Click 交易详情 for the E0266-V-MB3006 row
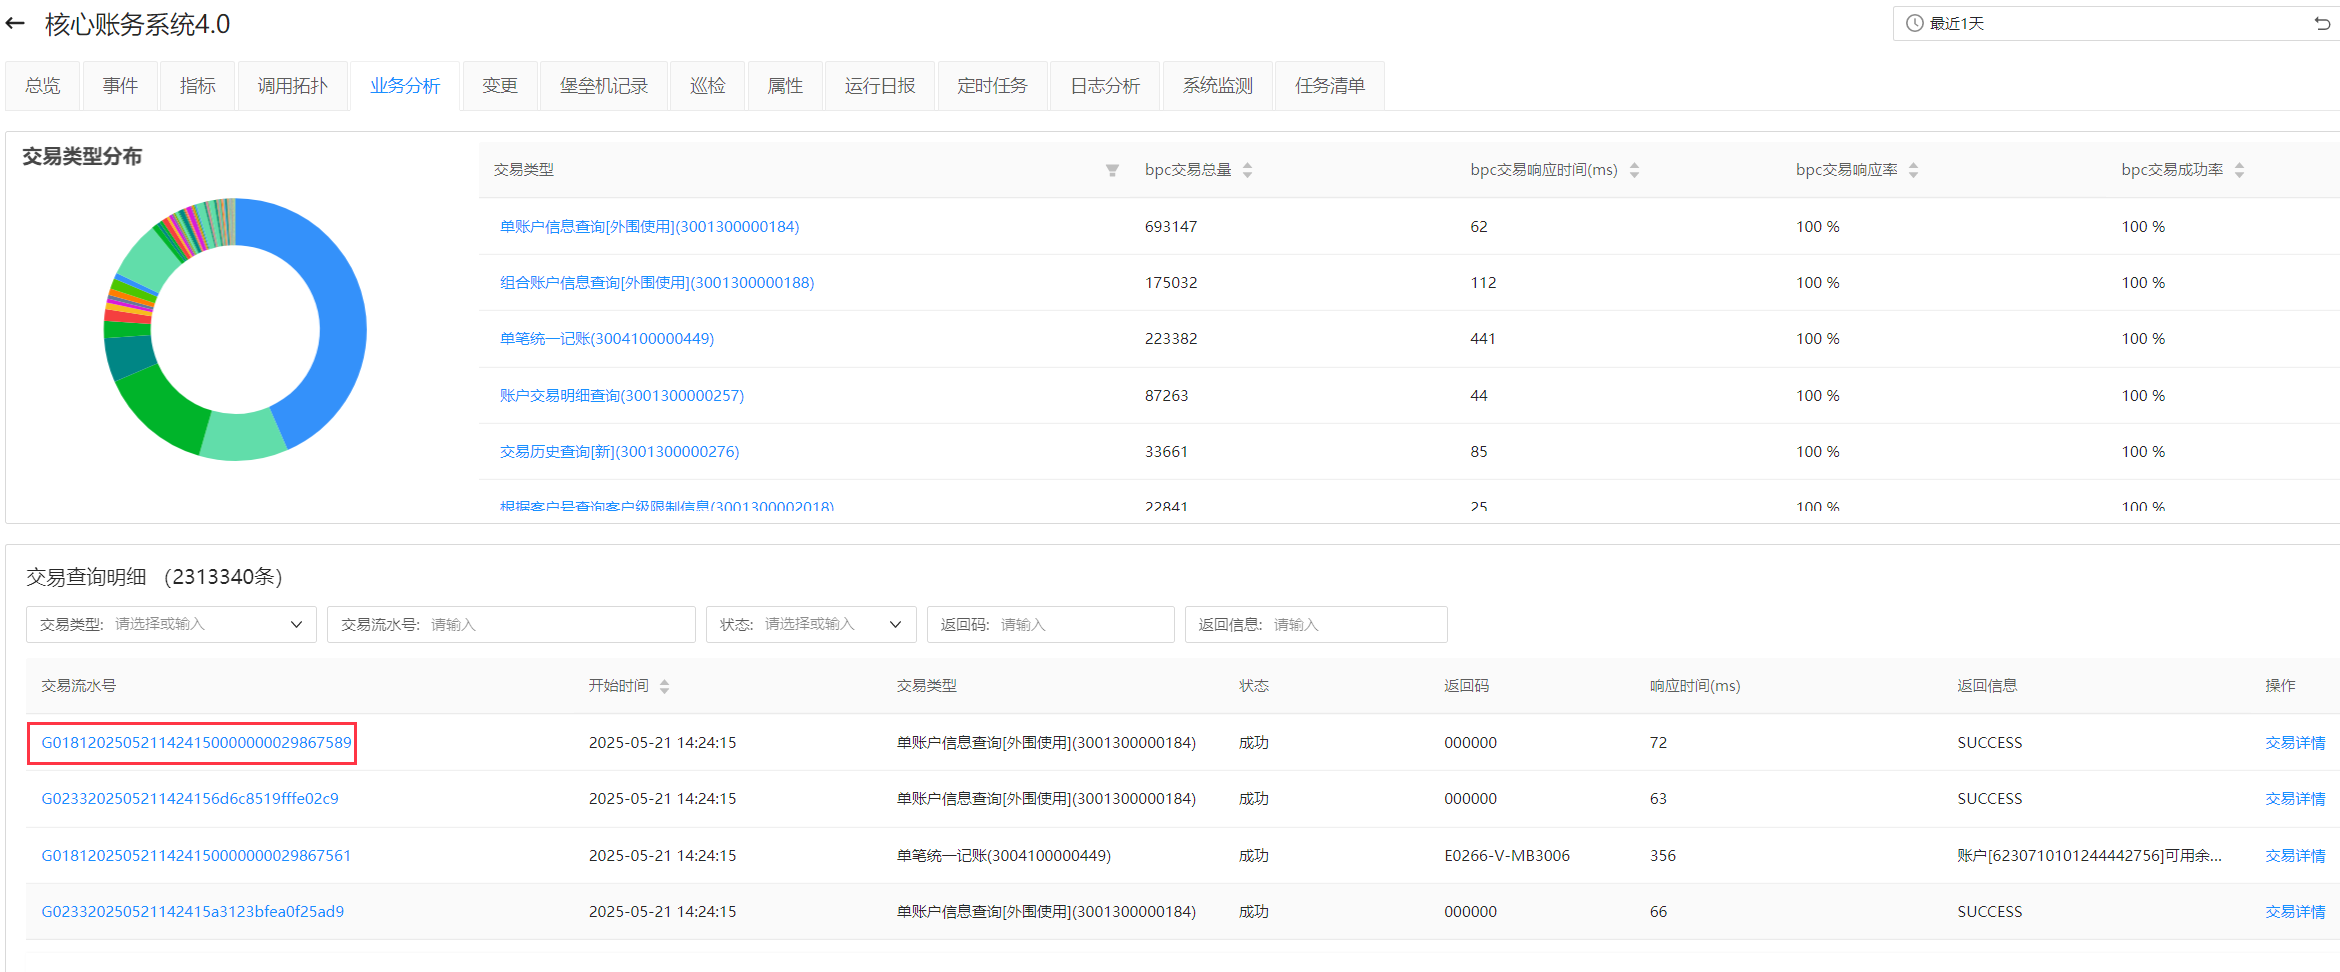 point(2295,856)
